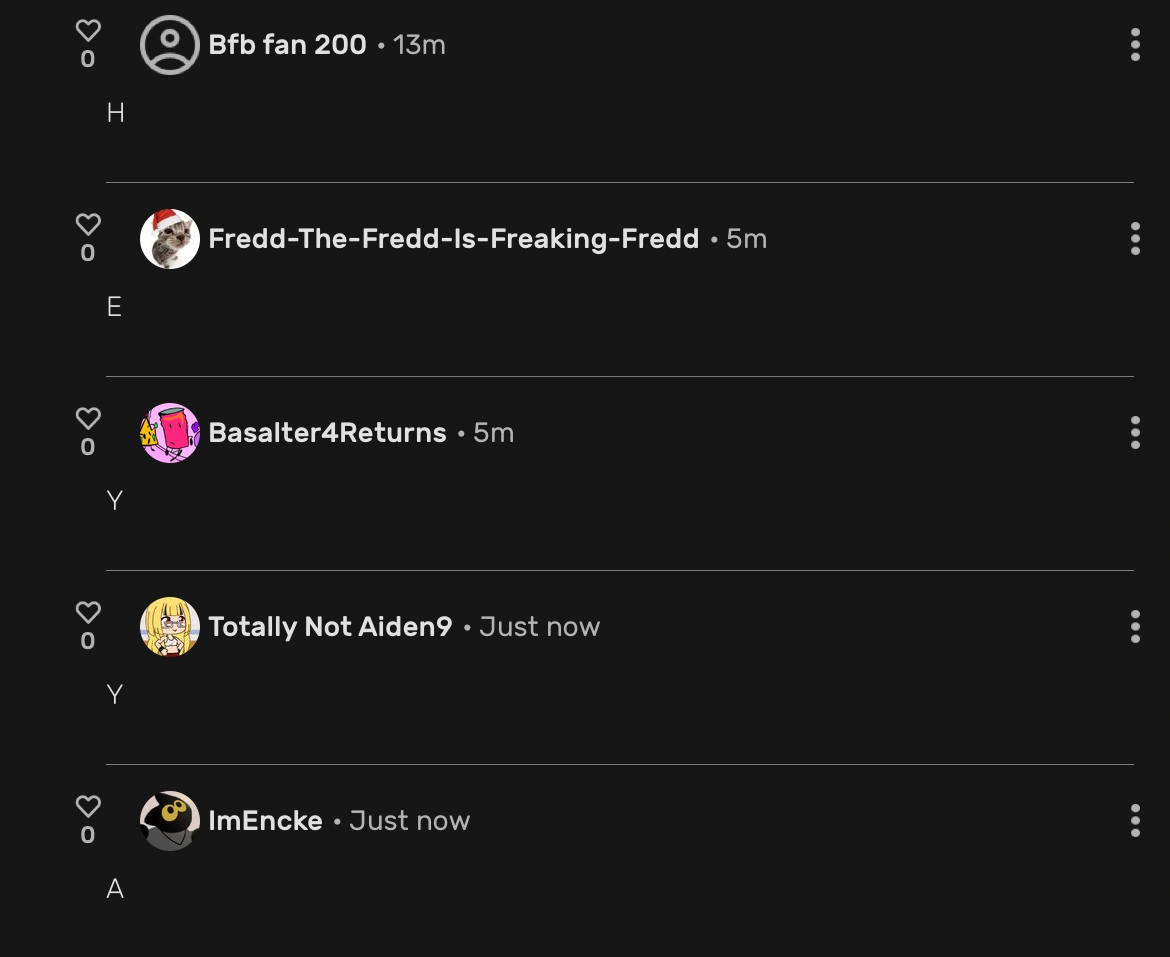Screen dimensions: 1170x957
Task: Open the Totally Not Aiden9 username link
Action: click(330, 627)
